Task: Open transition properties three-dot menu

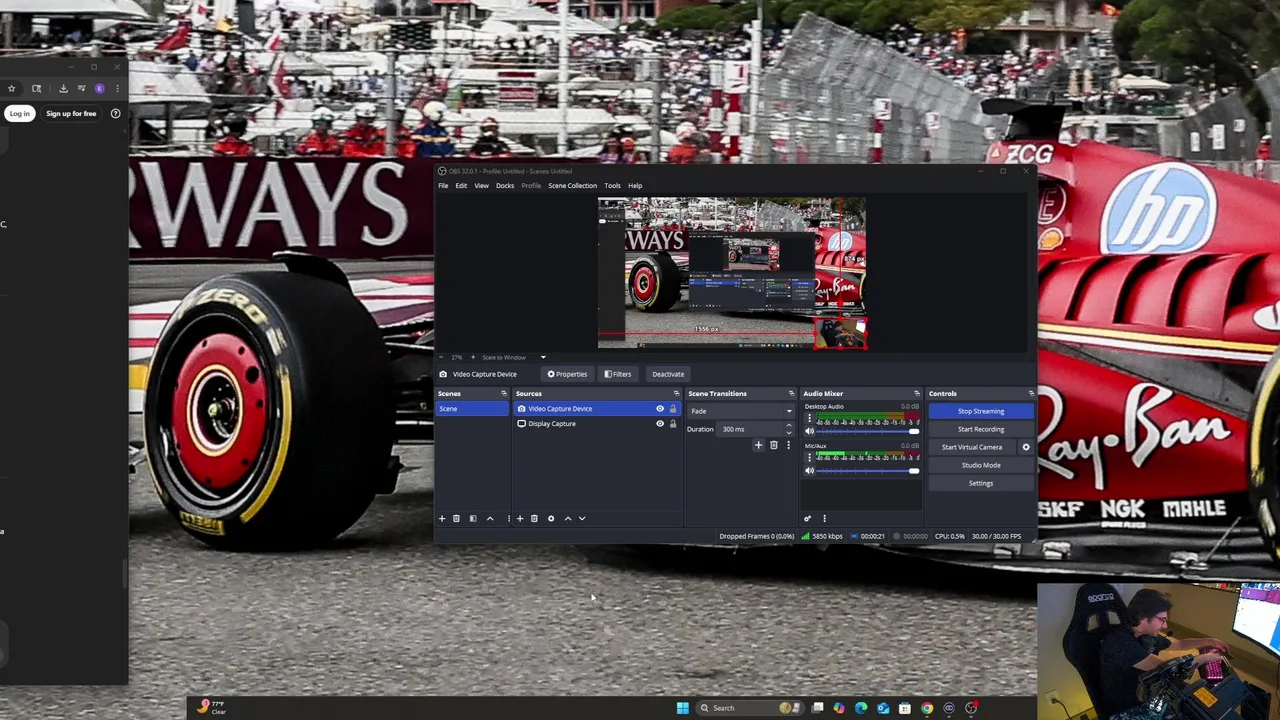Action: tap(788, 445)
